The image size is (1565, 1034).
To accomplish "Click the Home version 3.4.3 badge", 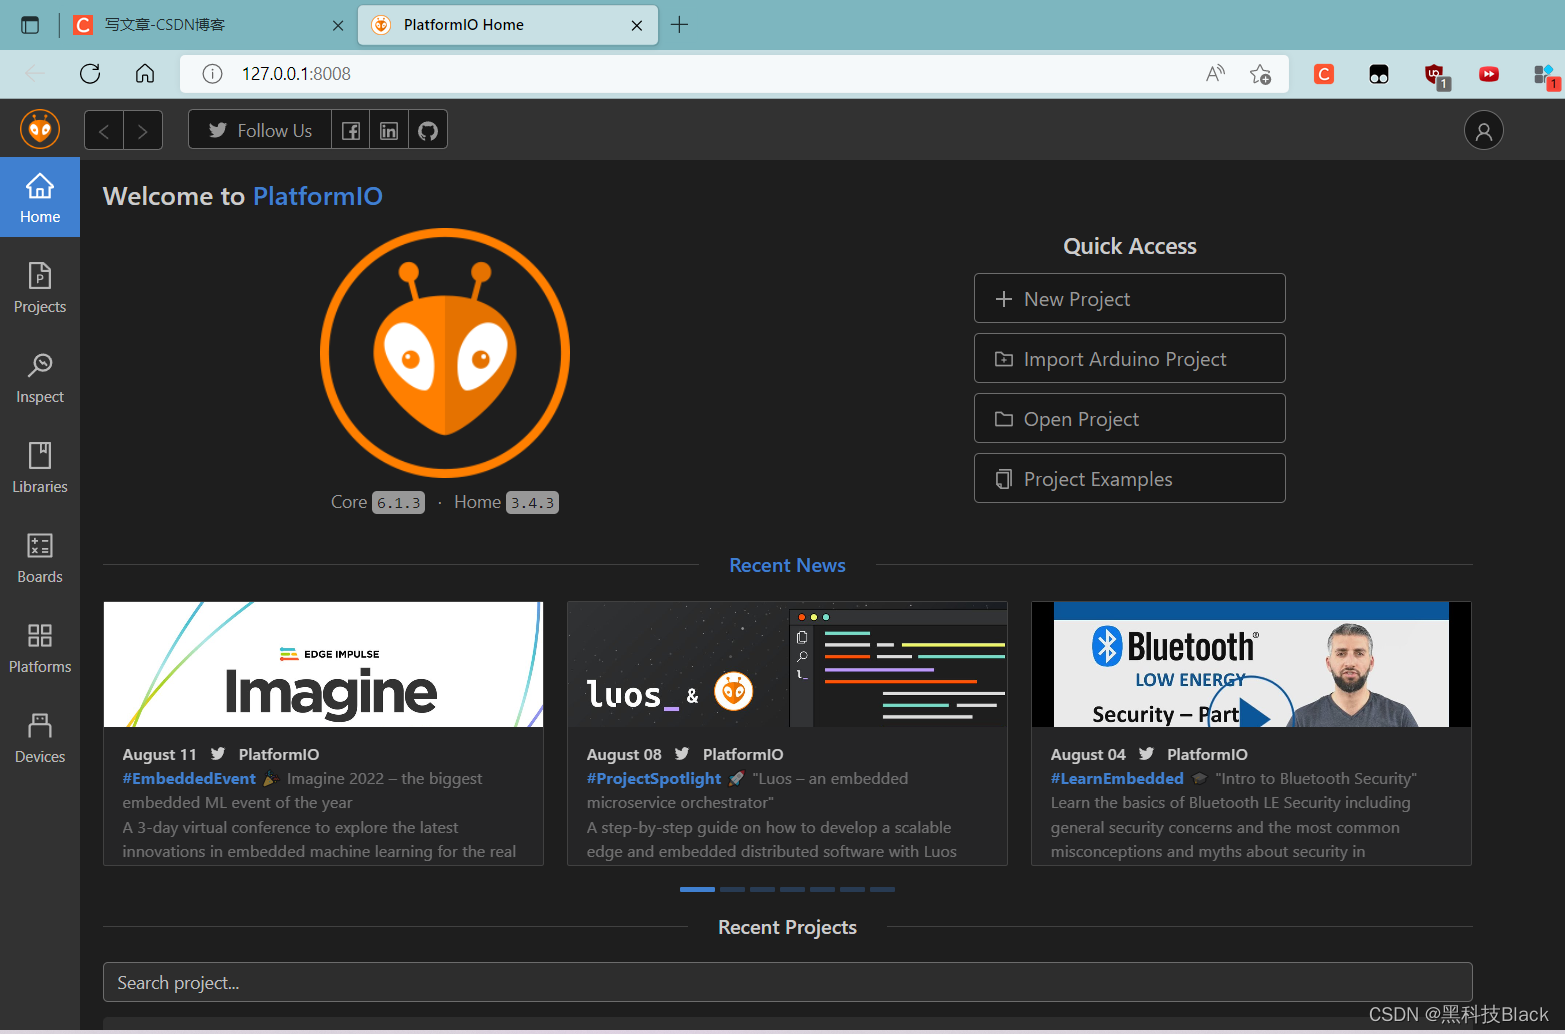I will 532,502.
